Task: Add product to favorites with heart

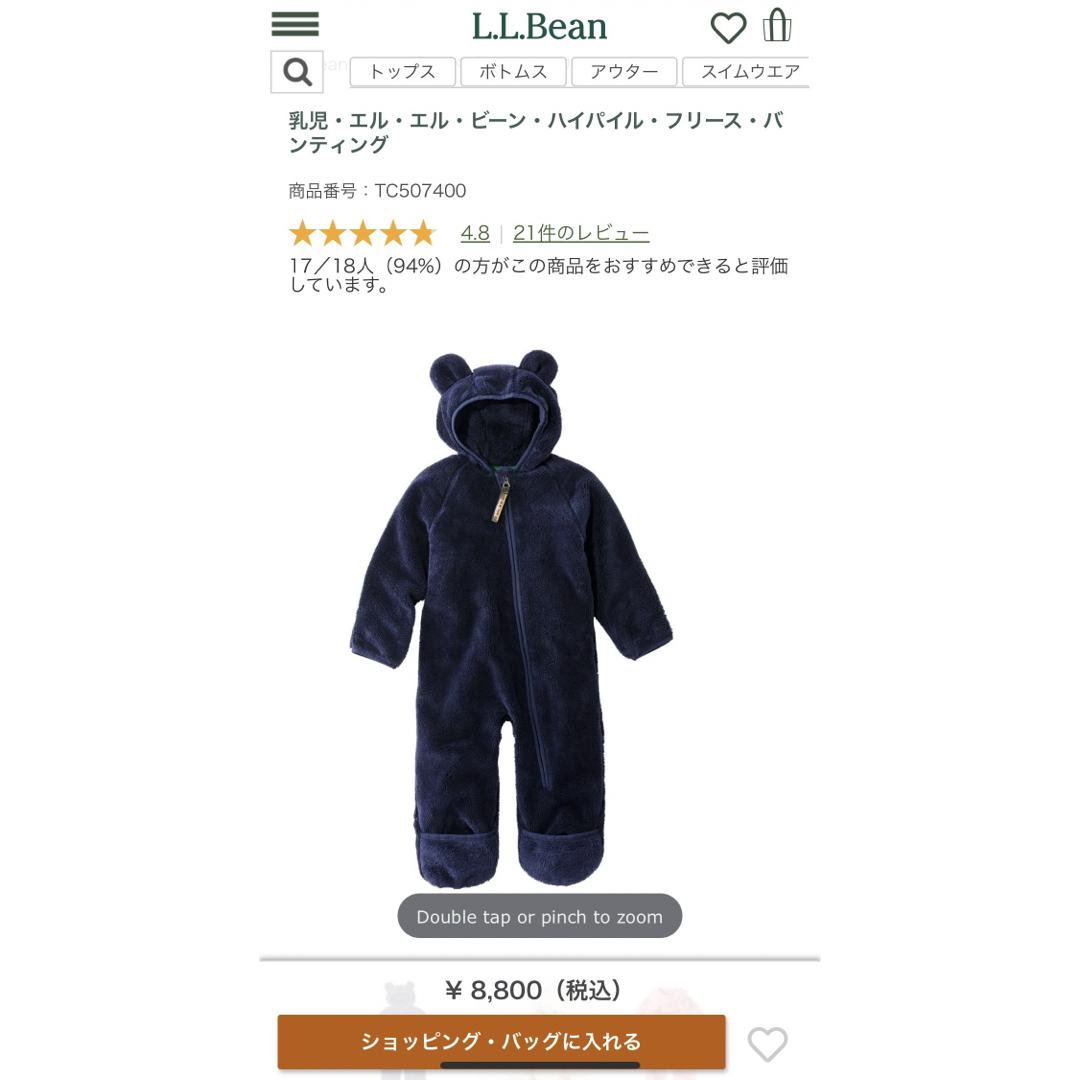Action: click(x=767, y=1044)
